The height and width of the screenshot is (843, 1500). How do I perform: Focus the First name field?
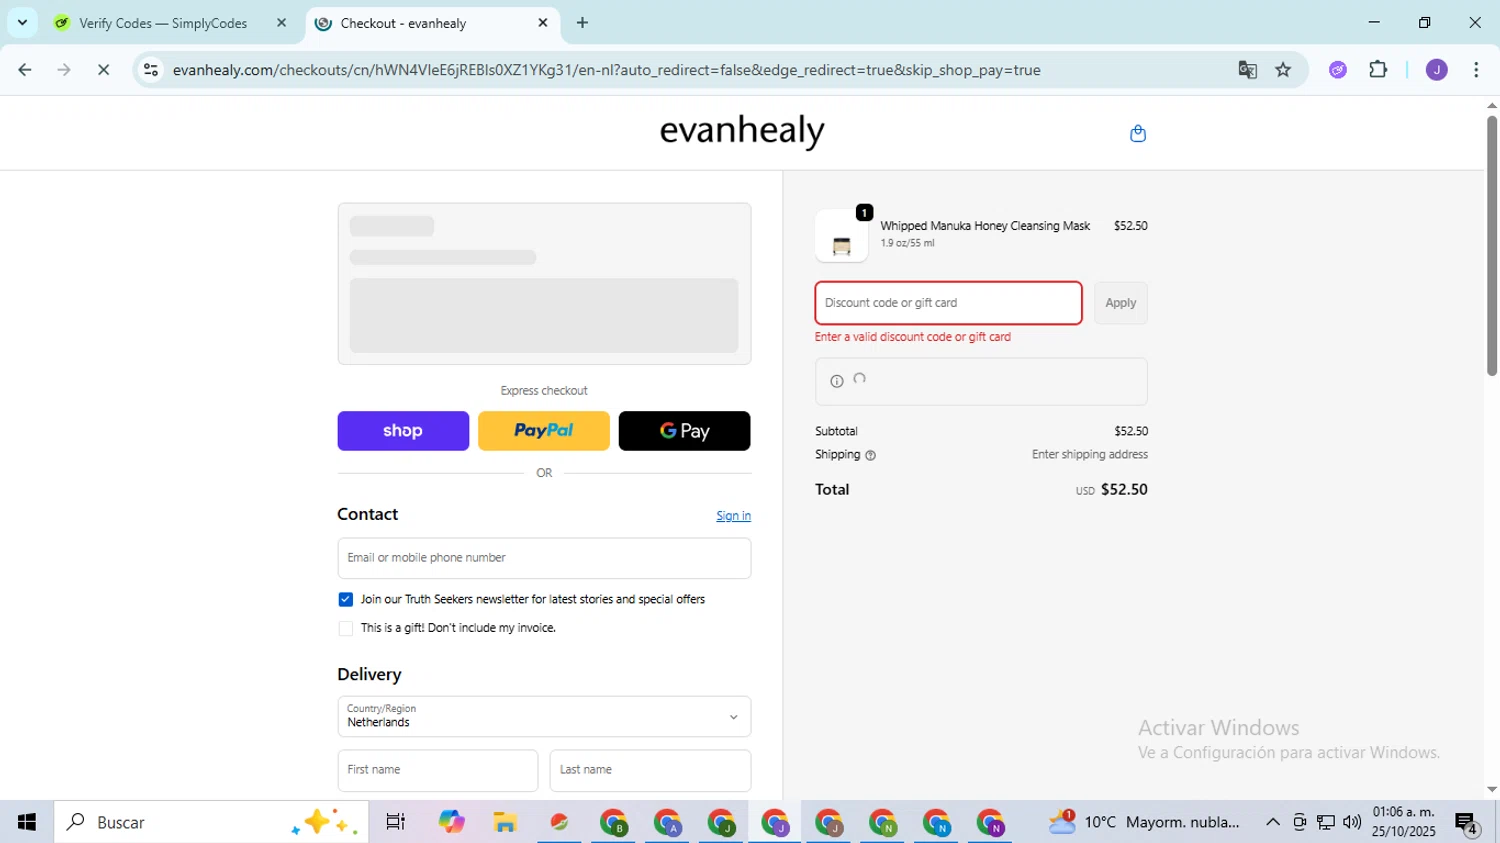pos(438,771)
